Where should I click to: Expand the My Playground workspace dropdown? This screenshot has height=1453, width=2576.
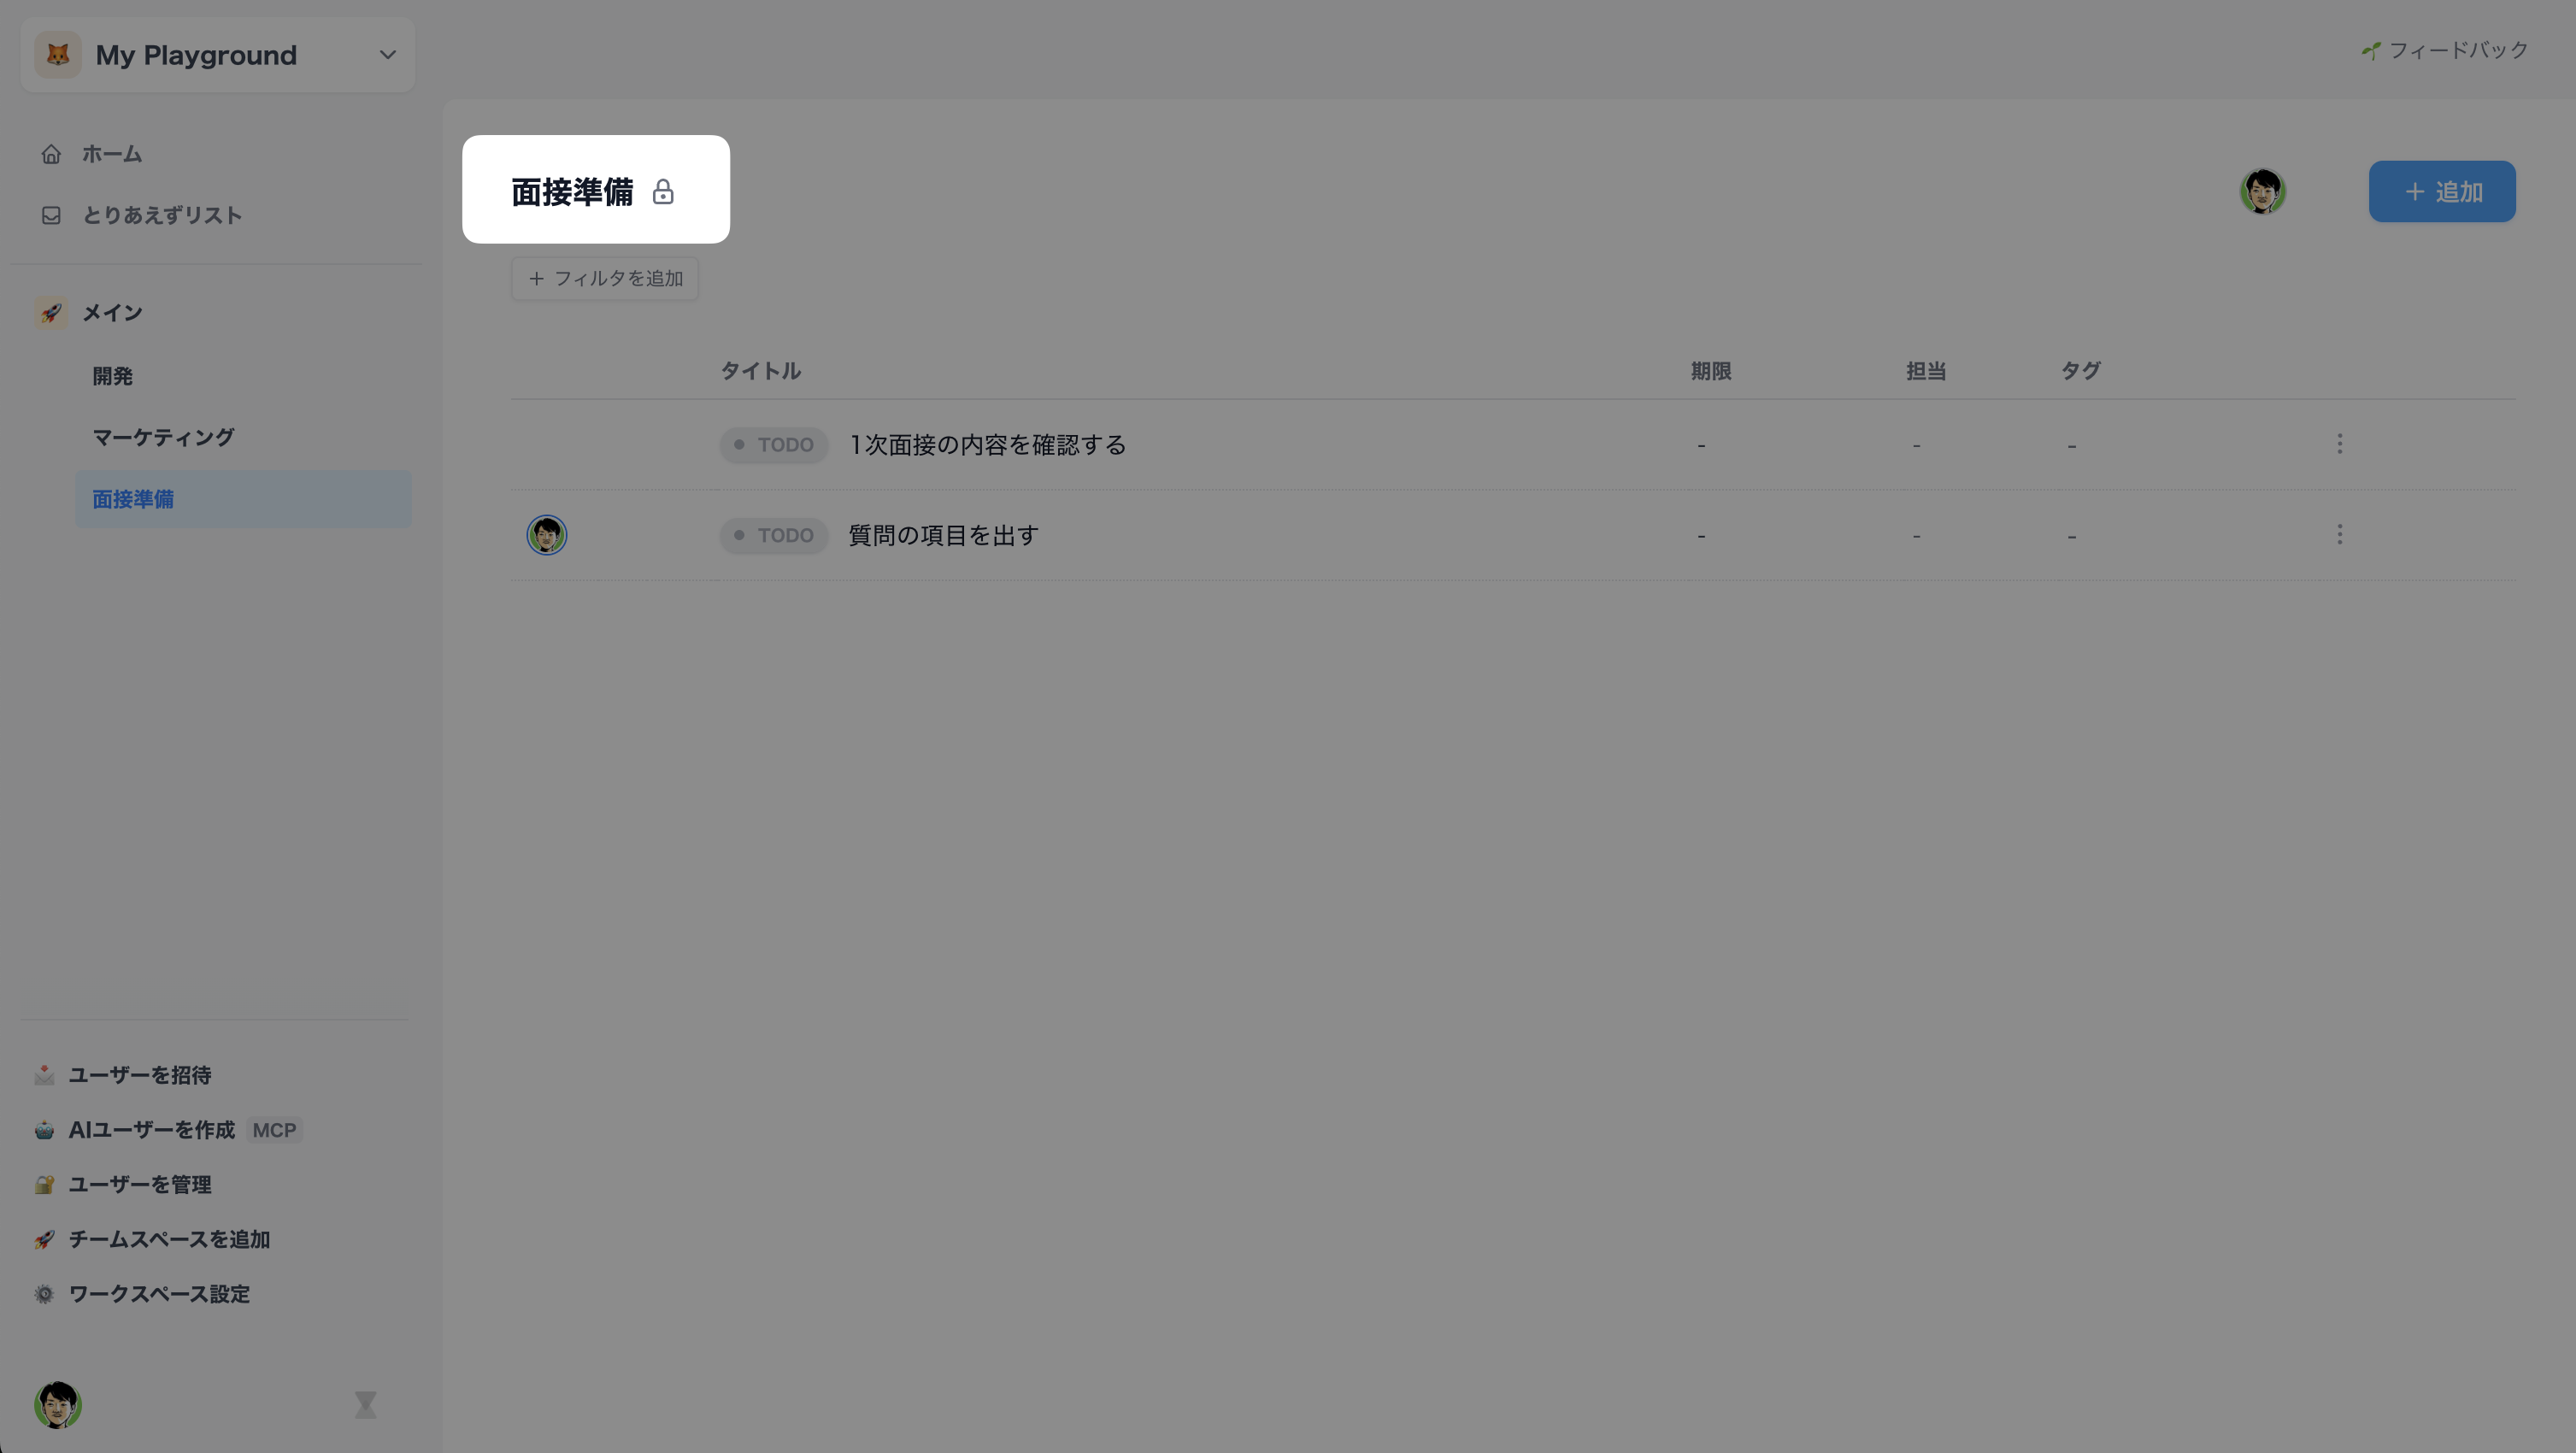tap(388, 55)
